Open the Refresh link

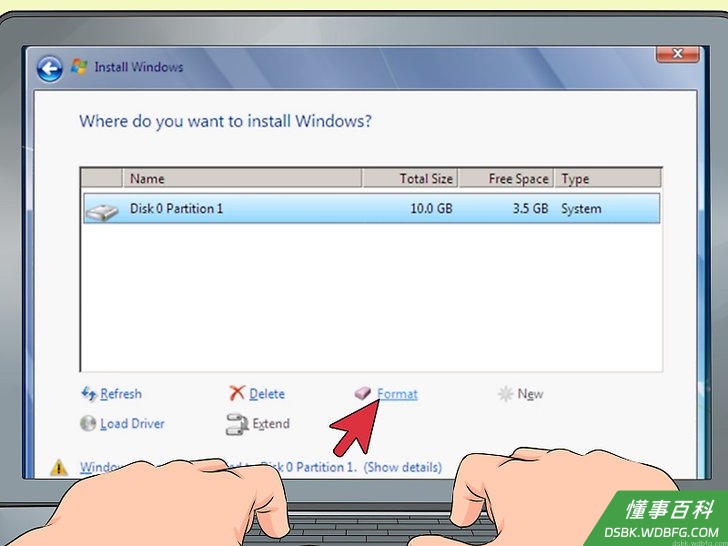click(121, 394)
